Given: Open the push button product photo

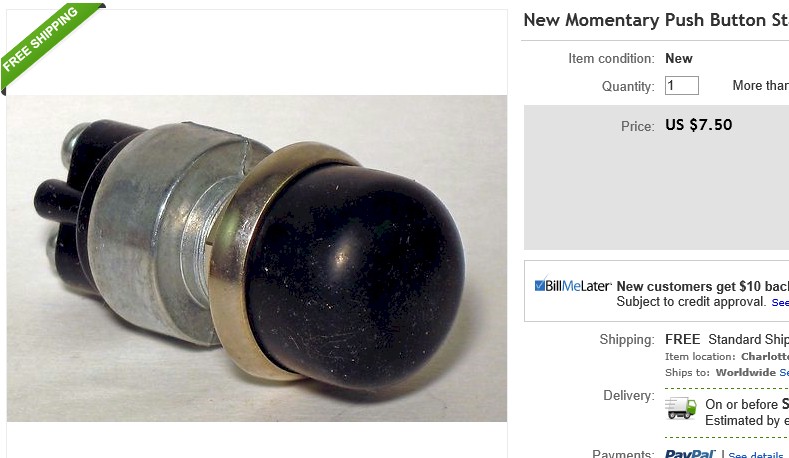Looking at the screenshot, I should [x=257, y=258].
